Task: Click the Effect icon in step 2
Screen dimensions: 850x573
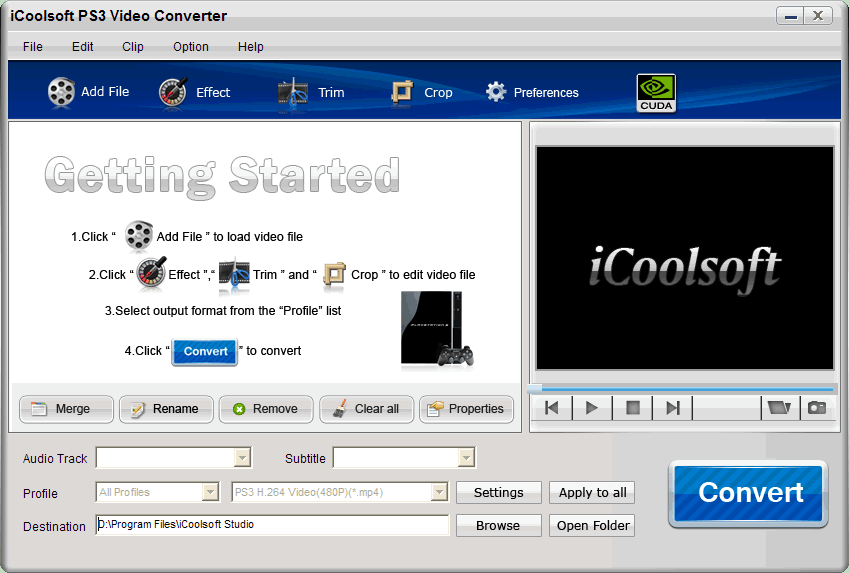Action: [151, 273]
